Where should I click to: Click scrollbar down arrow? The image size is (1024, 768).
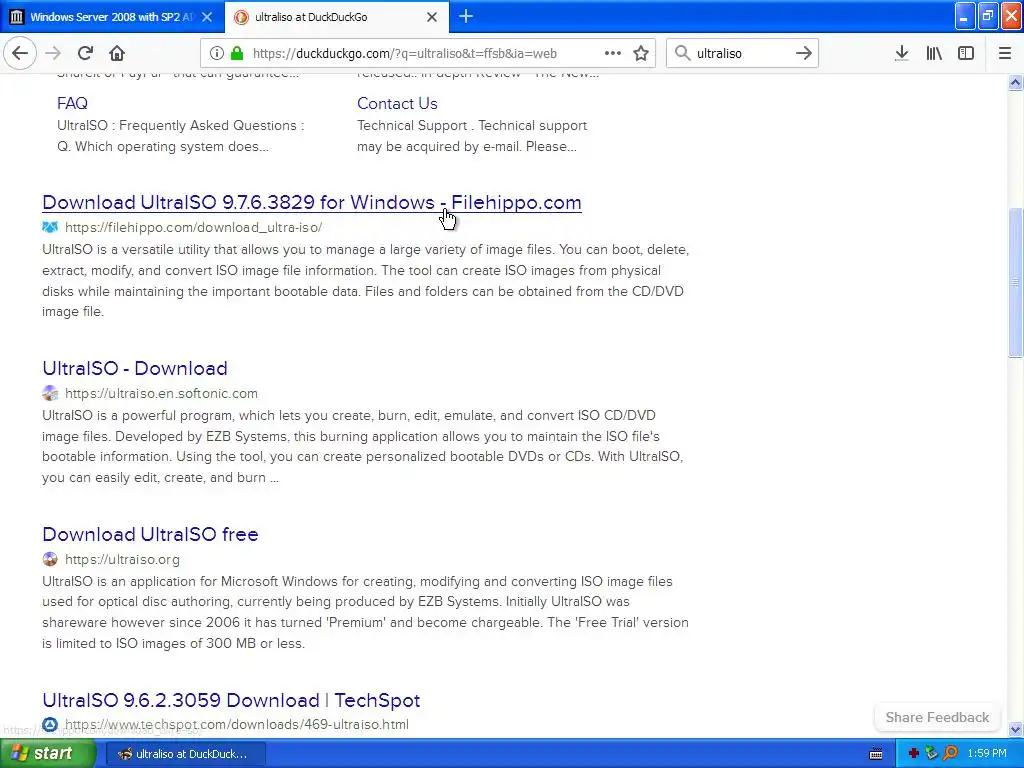click(x=1016, y=729)
